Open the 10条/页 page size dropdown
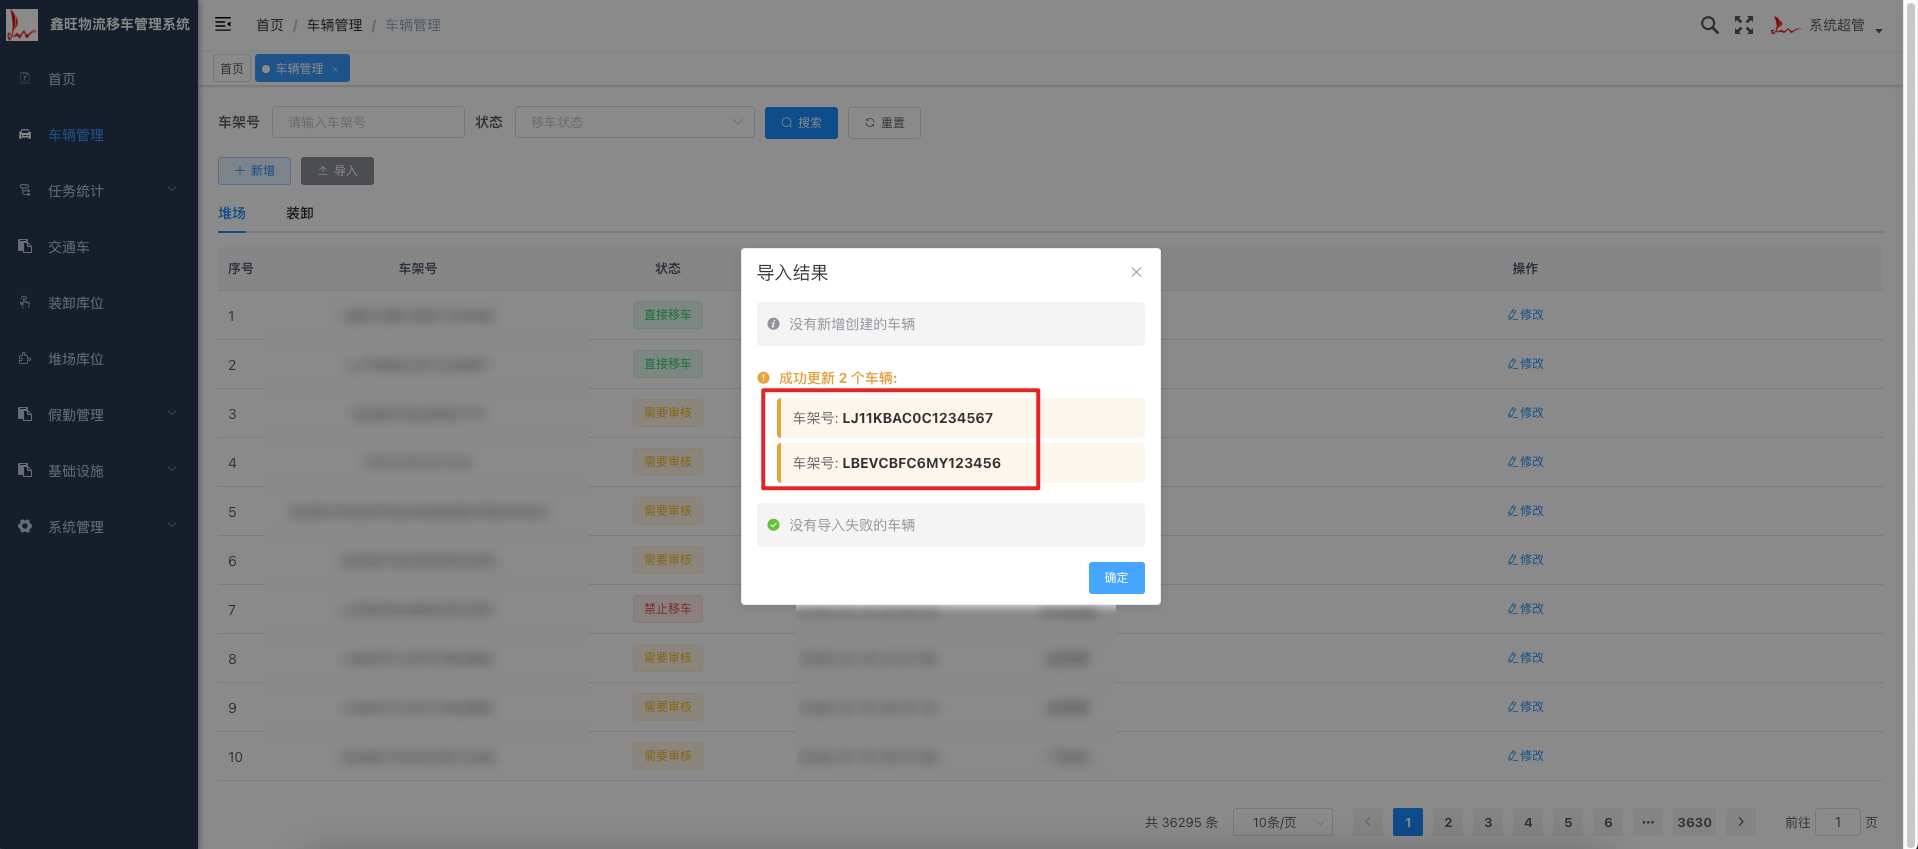The width and height of the screenshot is (1918, 849). pyautogui.click(x=1283, y=822)
